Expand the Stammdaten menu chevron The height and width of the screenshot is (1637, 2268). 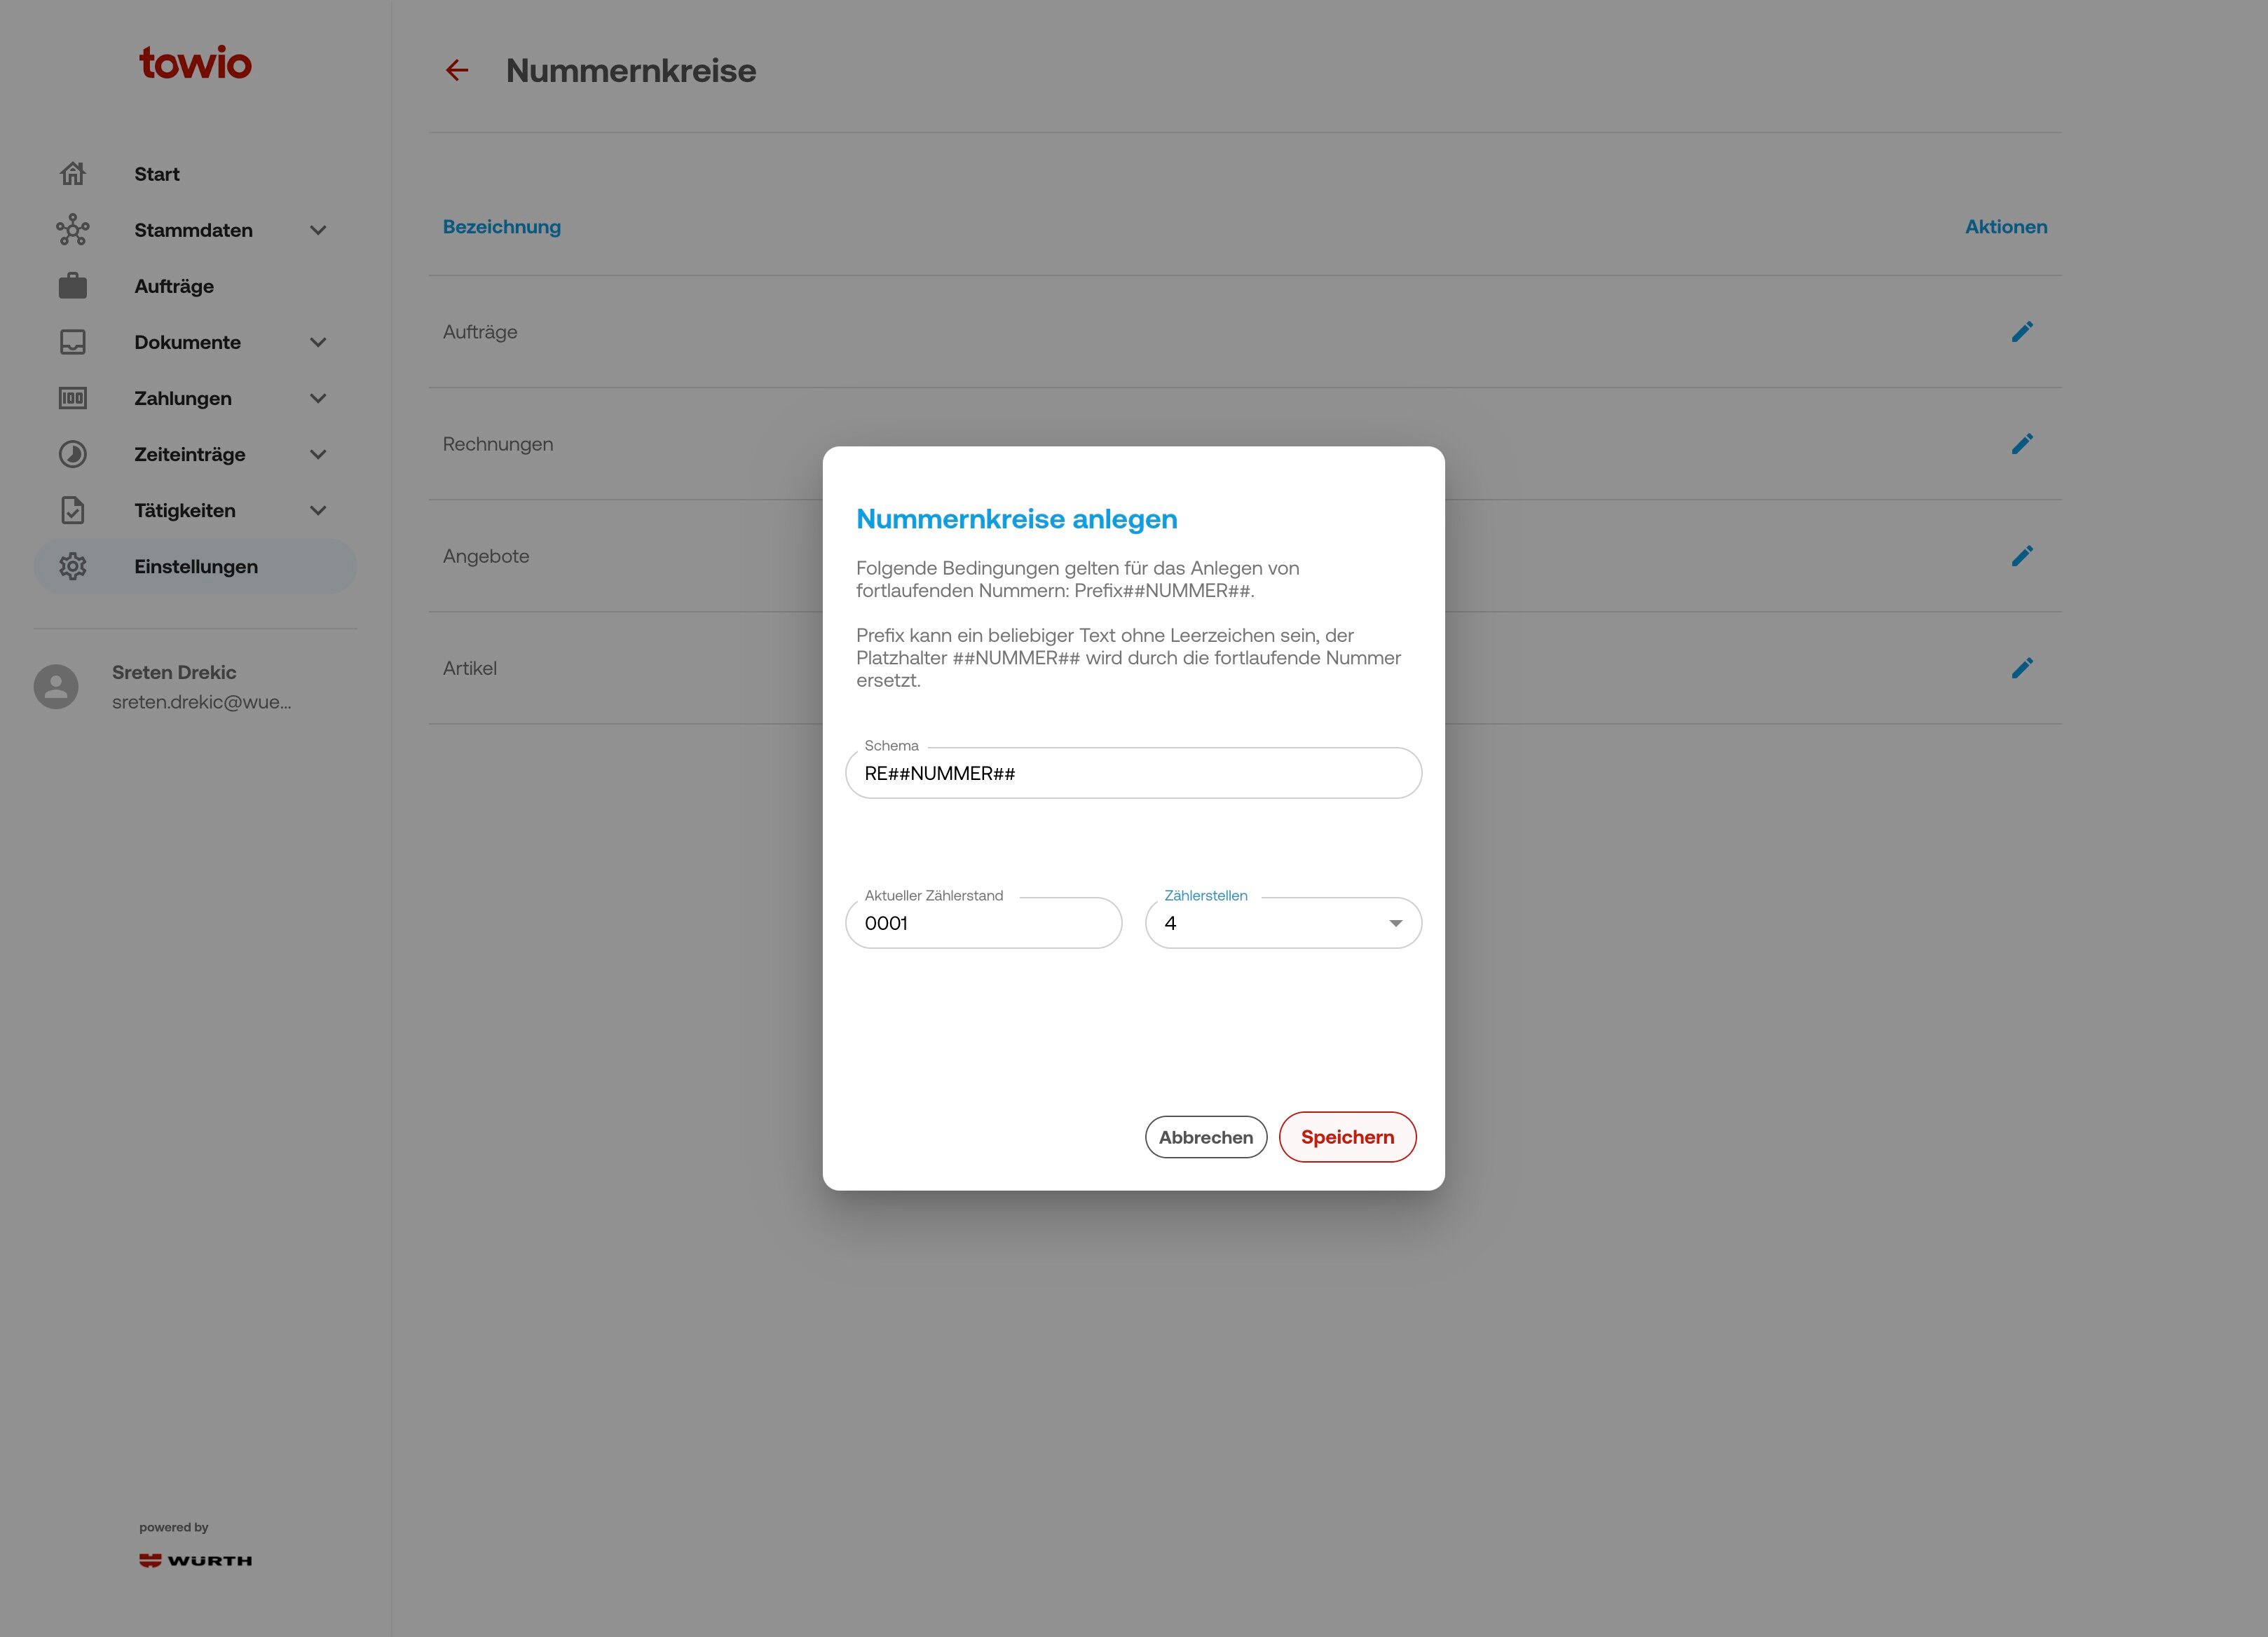(x=318, y=230)
